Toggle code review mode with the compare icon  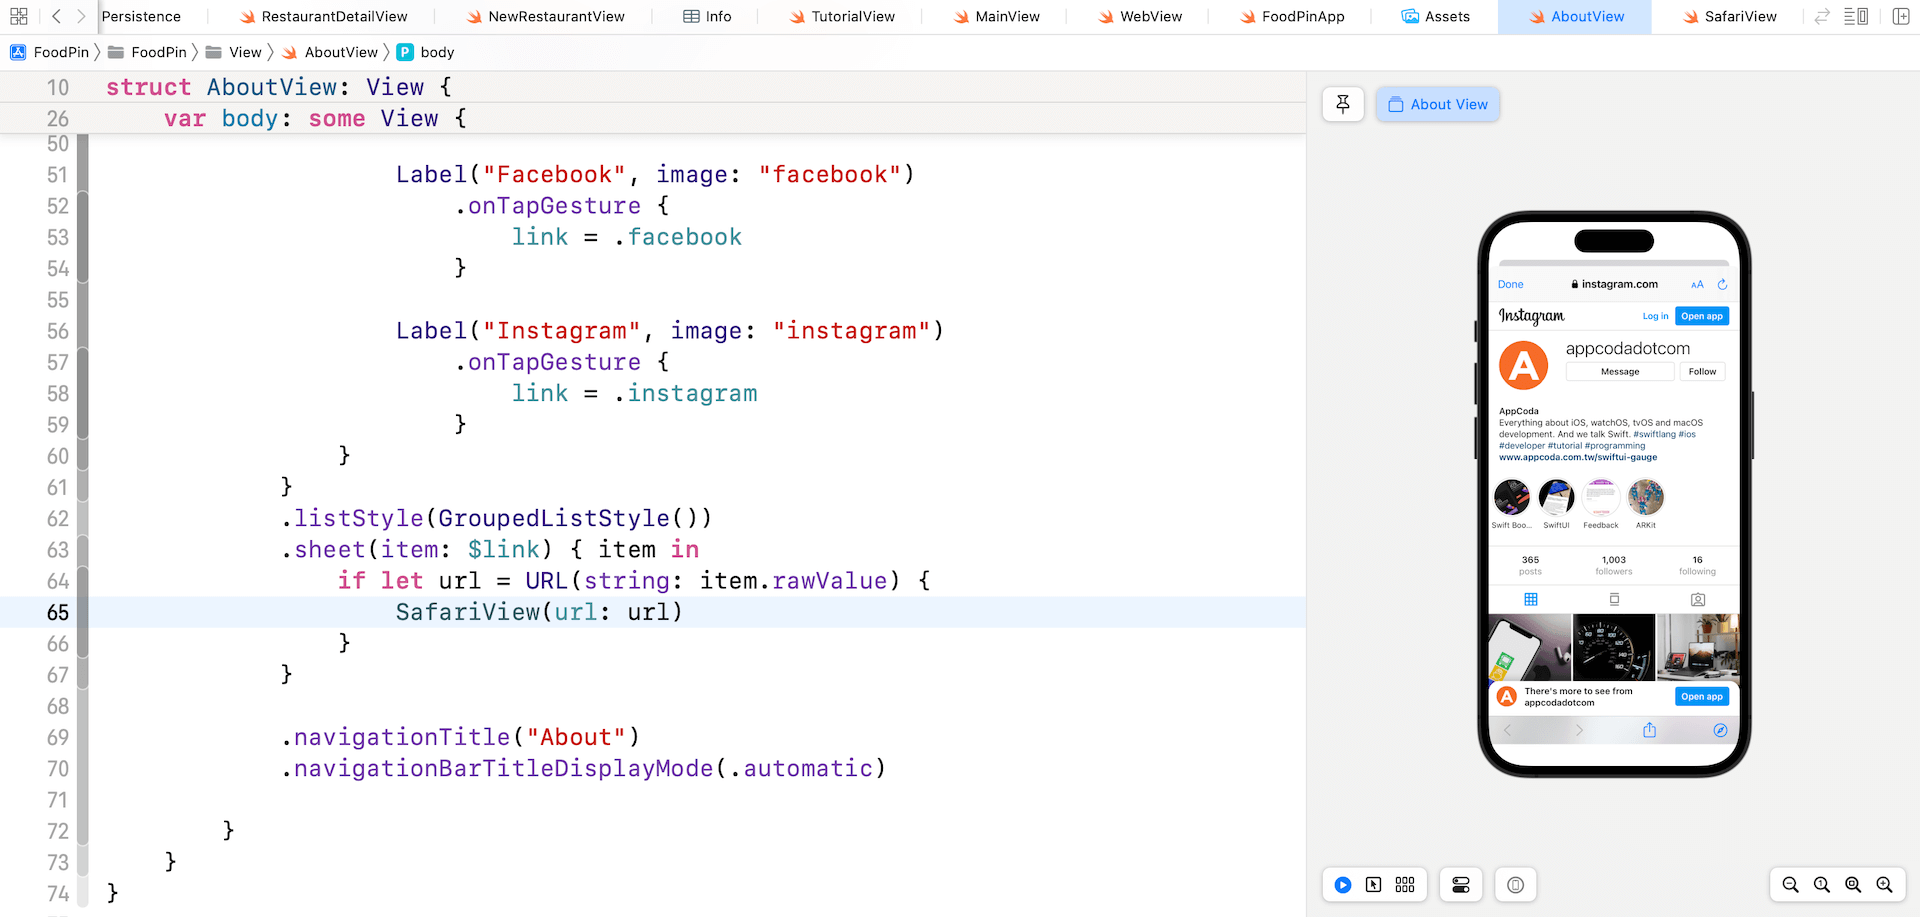coord(1822,16)
